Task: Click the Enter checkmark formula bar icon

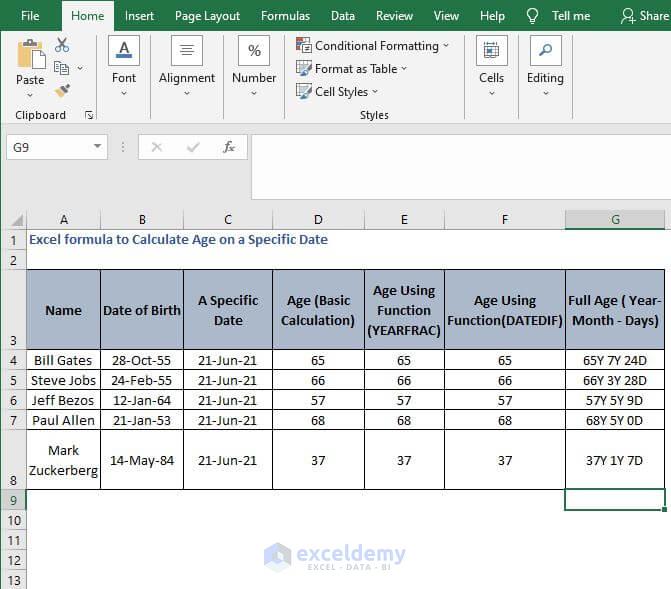Action: (193, 147)
